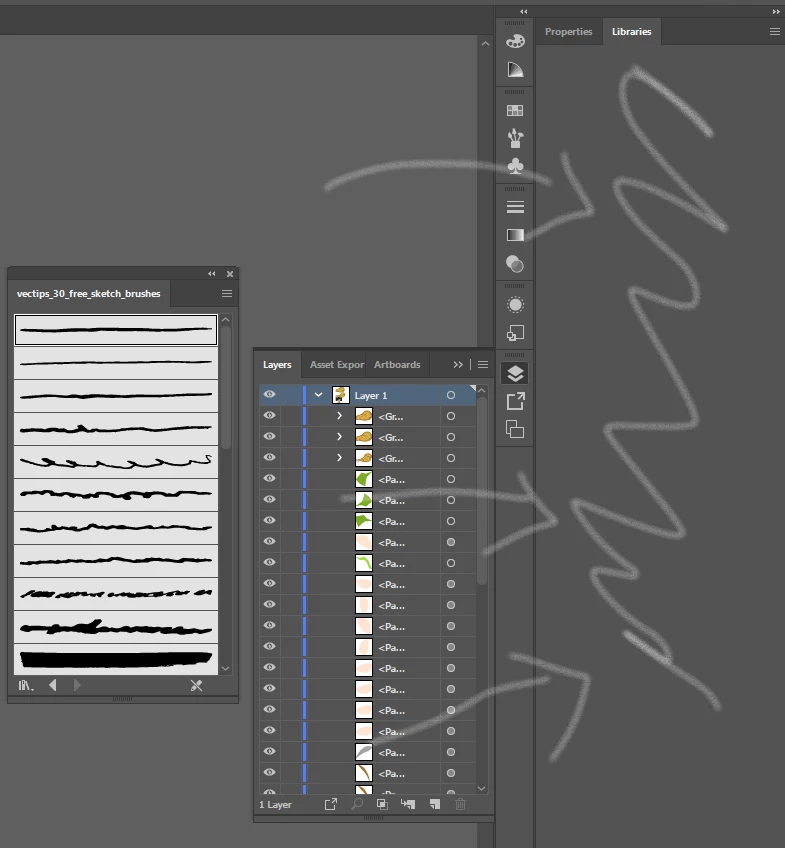
Task: Open Artboards icon in the dock
Action: pyautogui.click(x=515, y=430)
